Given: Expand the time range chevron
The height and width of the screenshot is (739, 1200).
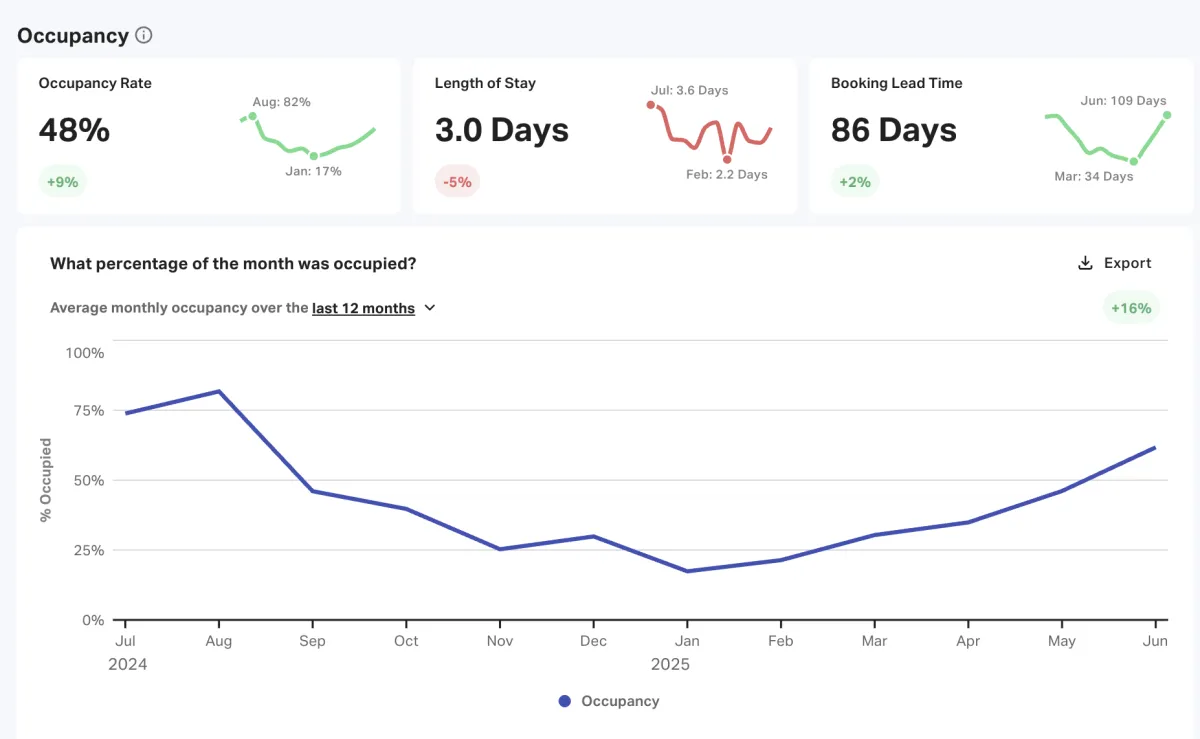Looking at the screenshot, I should tap(430, 308).
